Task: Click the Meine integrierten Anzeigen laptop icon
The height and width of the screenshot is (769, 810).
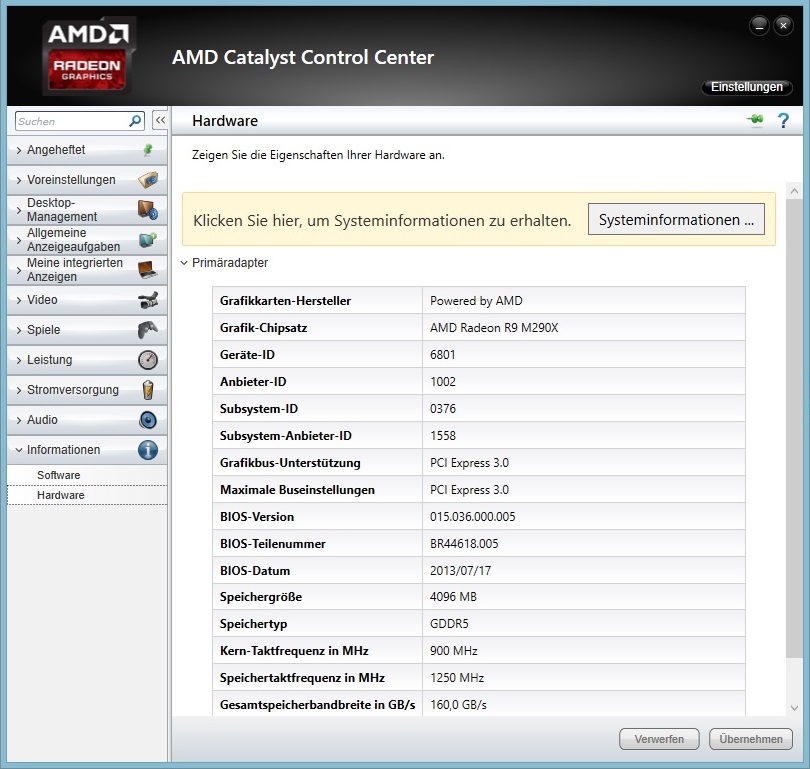Action: (x=148, y=270)
